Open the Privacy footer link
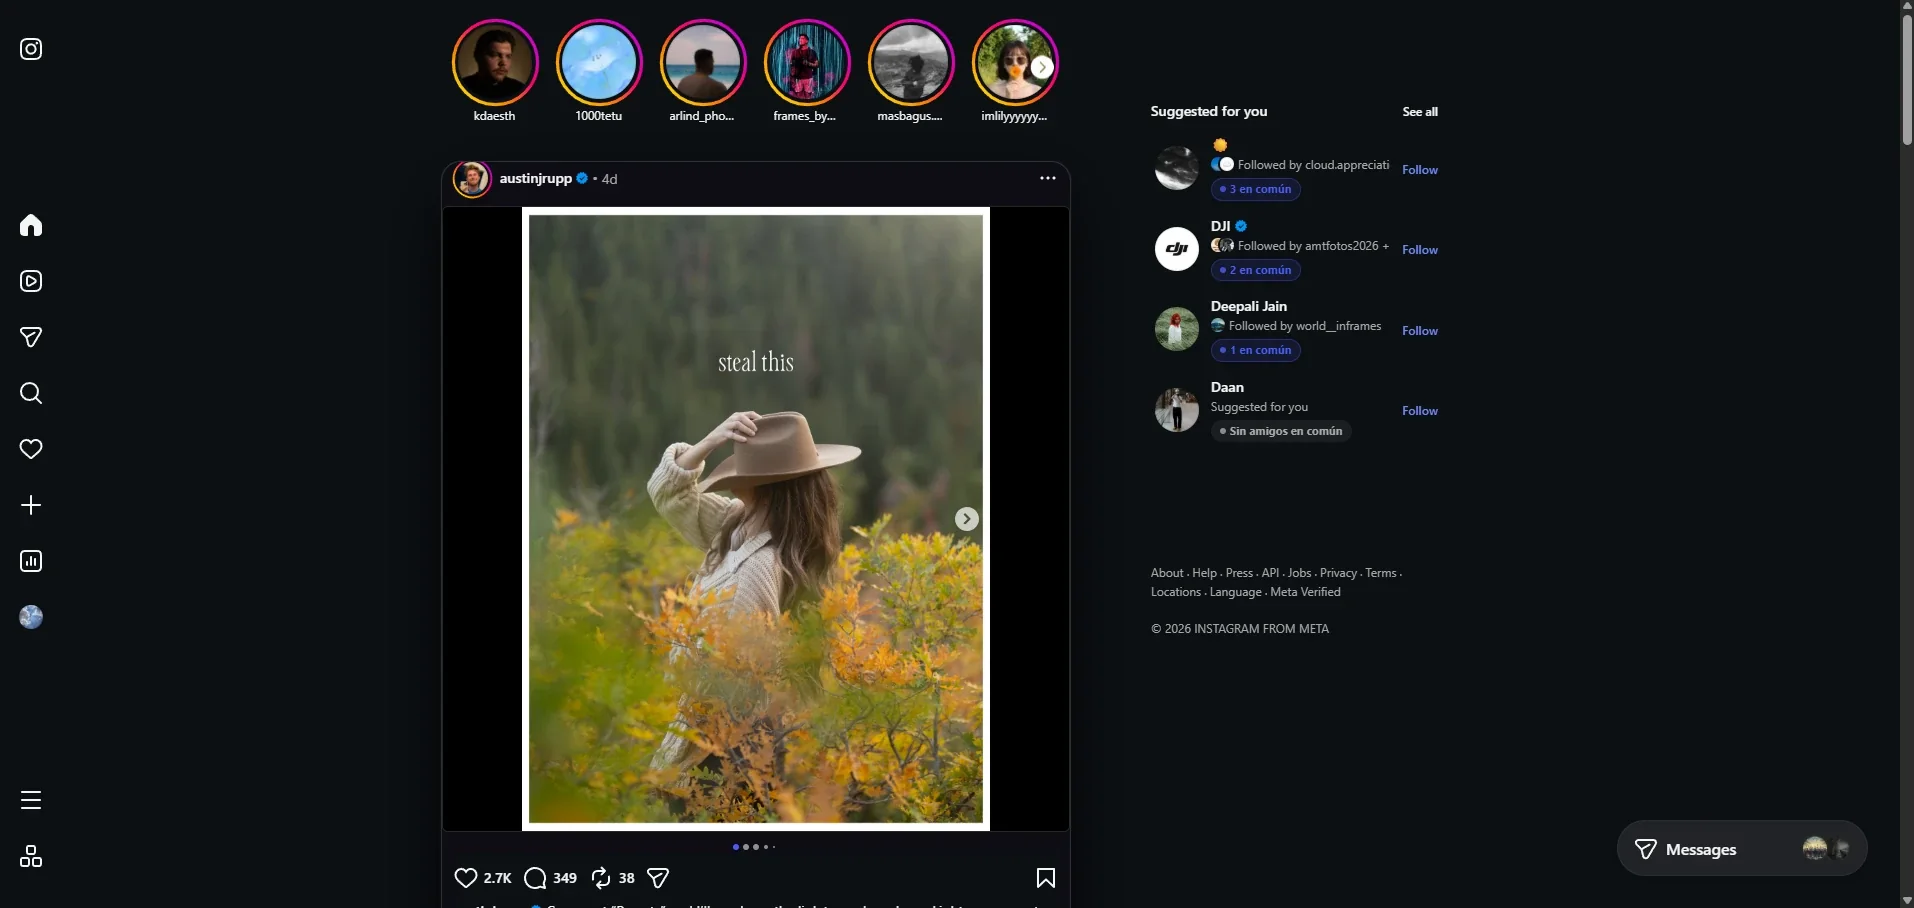Viewport: 1914px width, 908px height. [x=1338, y=573]
